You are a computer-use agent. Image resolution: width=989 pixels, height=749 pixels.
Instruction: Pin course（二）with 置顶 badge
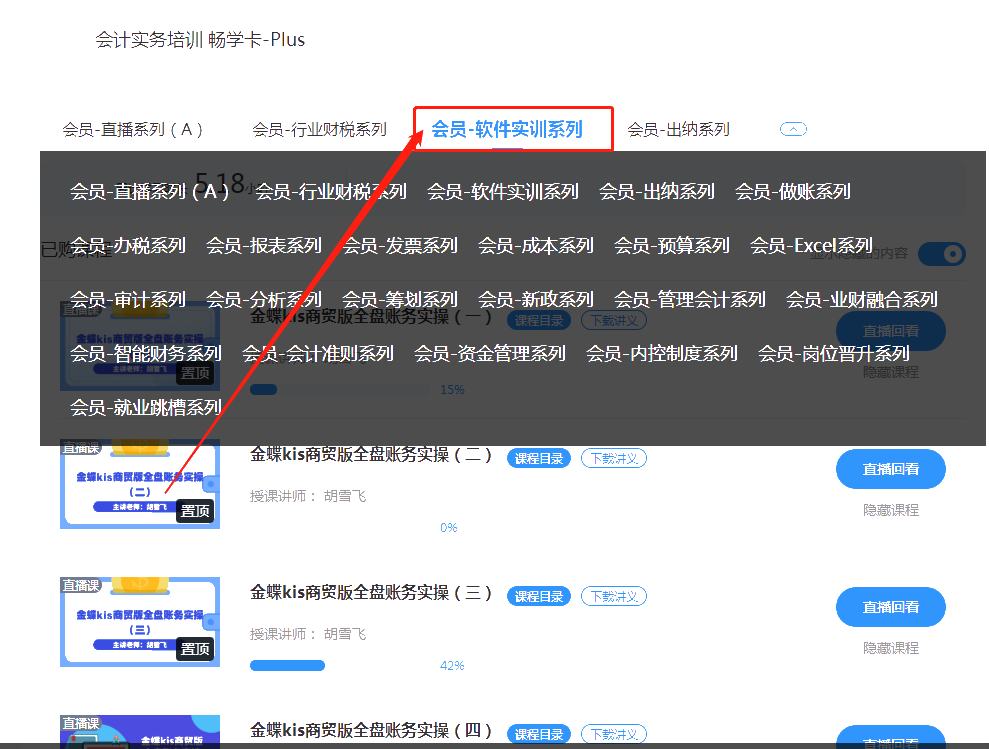195,510
